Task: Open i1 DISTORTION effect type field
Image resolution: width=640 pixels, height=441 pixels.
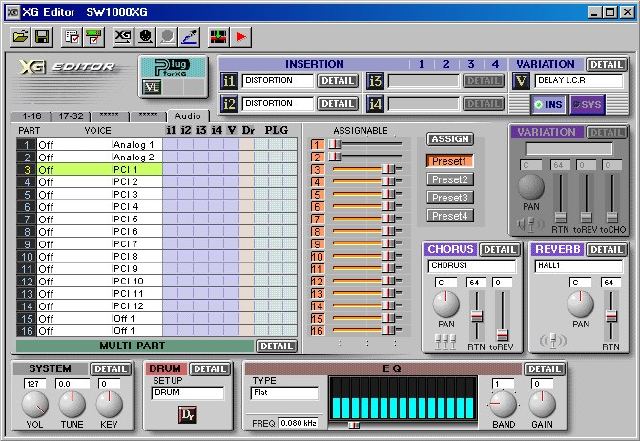Action: point(278,81)
